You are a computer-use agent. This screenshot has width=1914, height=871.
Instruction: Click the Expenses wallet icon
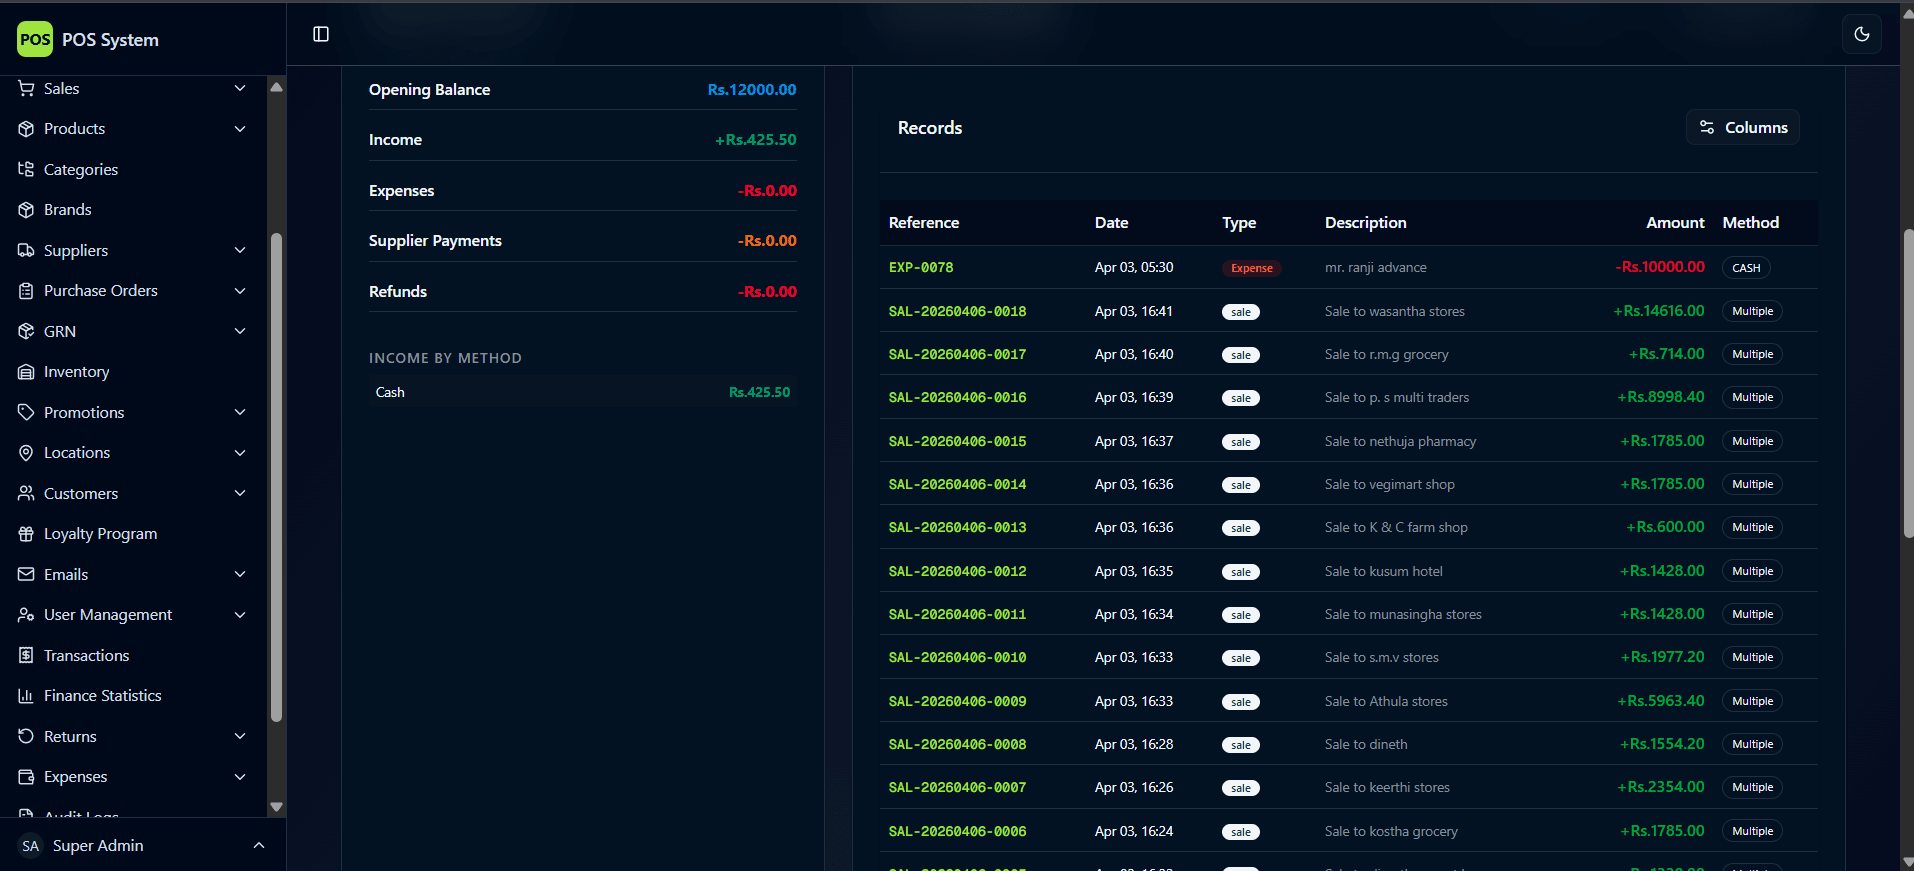pyautogui.click(x=26, y=777)
